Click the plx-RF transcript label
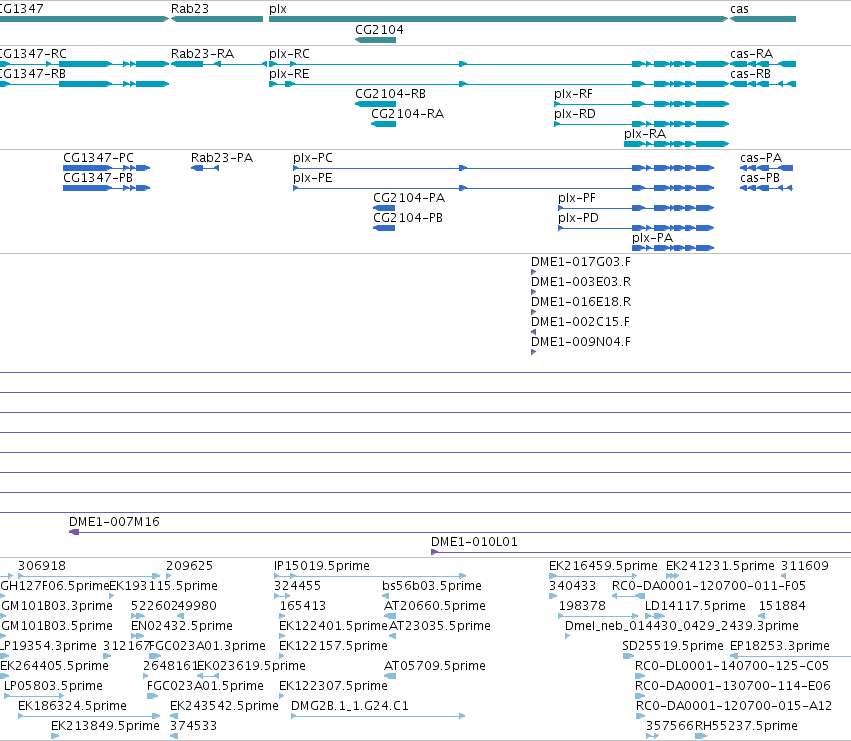The image size is (851, 741). click(x=573, y=94)
